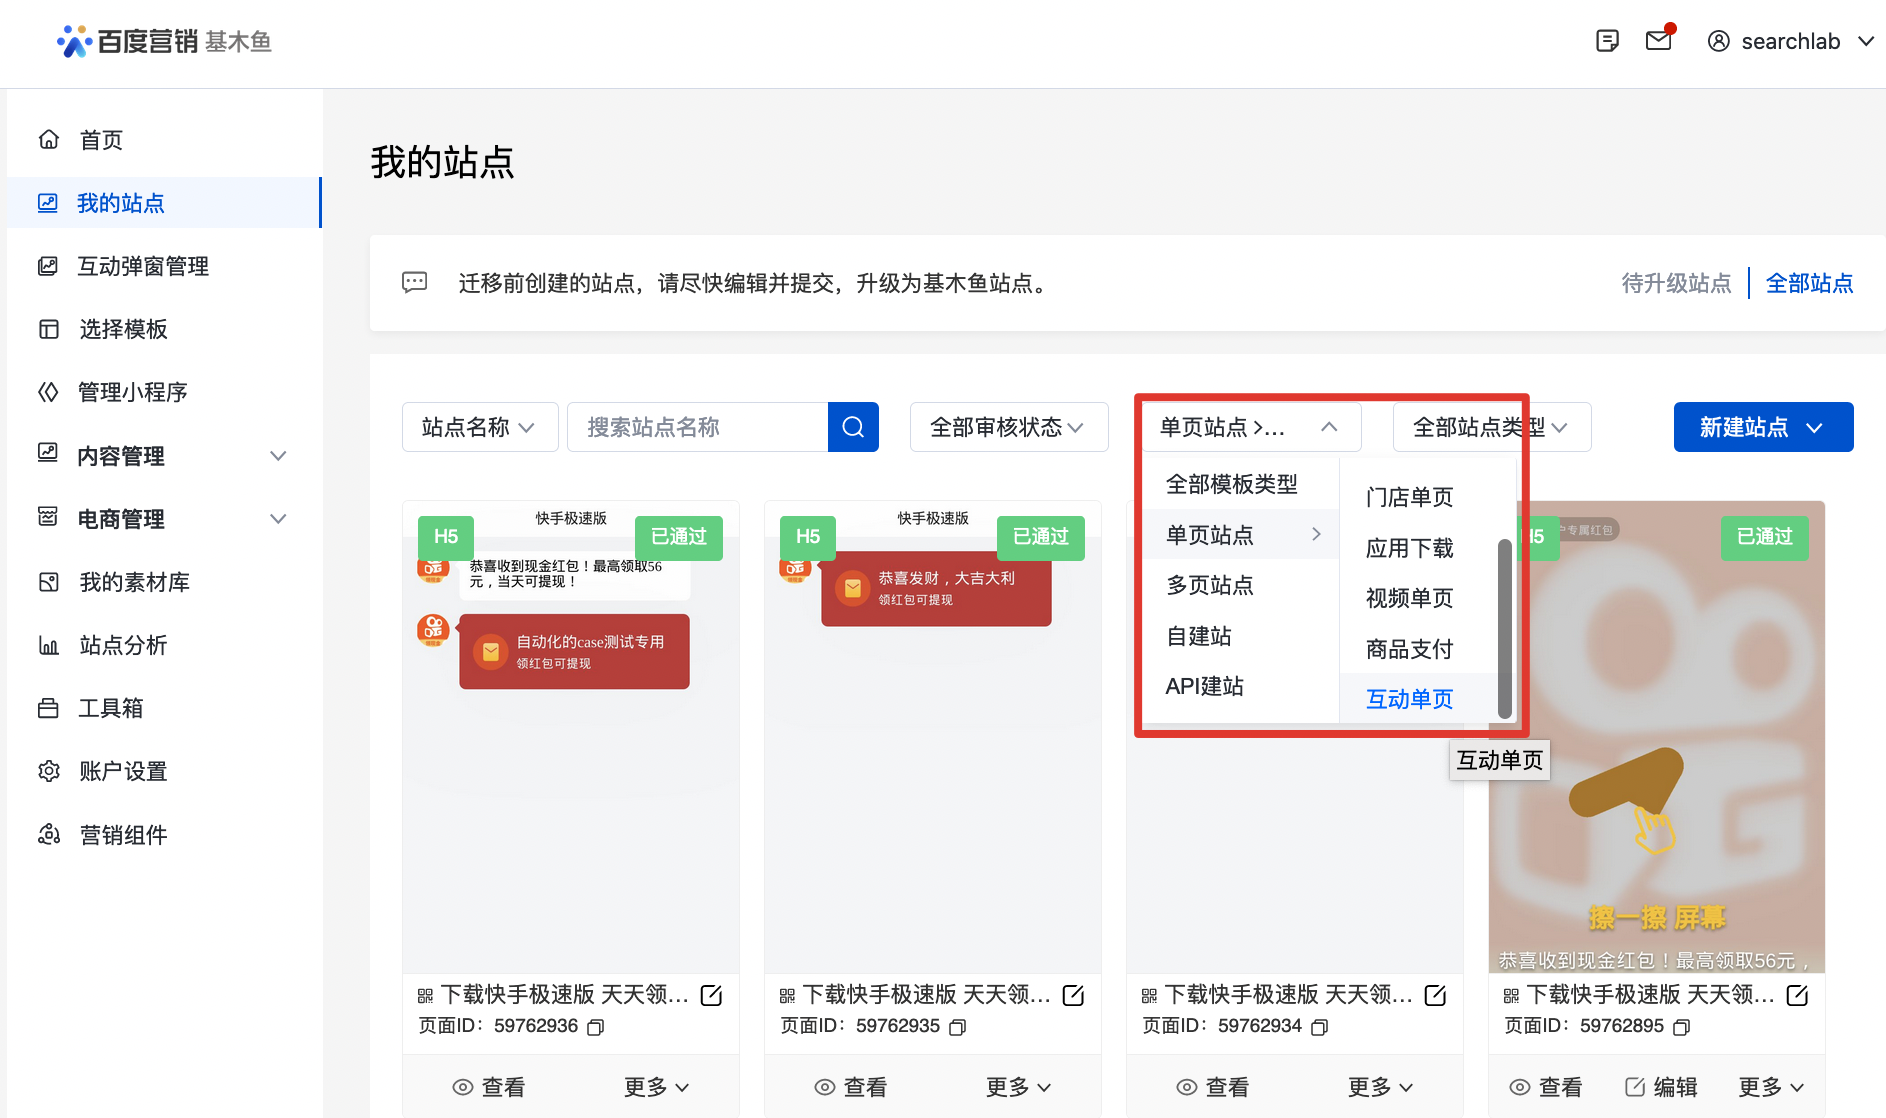Click the blue search magnifier button
The height and width of the screenshot is (1118, 1886).
[x=853, y=427]
